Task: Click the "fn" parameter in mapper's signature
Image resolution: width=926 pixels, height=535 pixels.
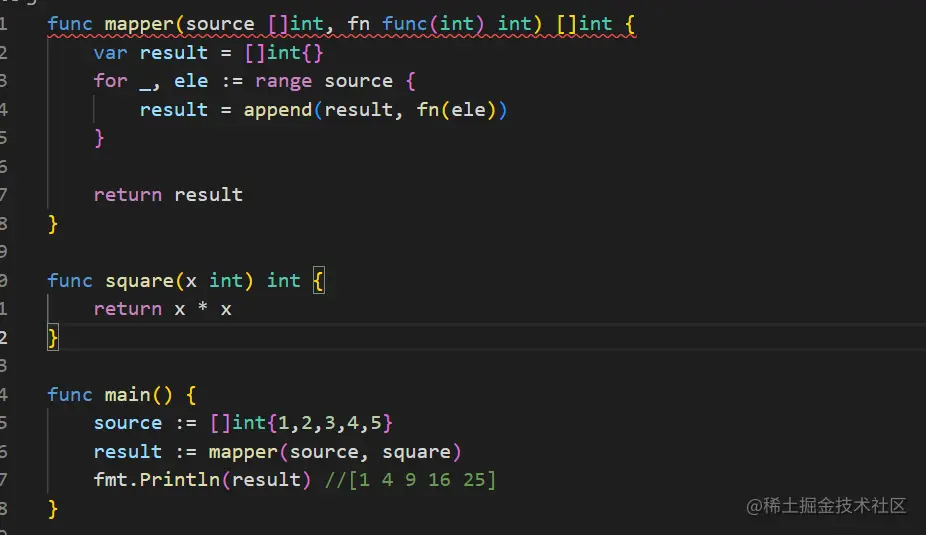Action: 358,24
